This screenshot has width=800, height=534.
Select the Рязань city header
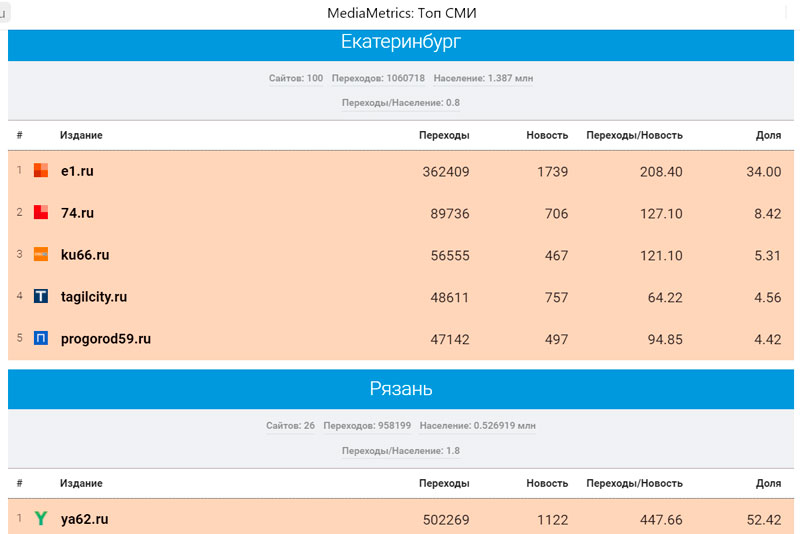click(400, 389)
